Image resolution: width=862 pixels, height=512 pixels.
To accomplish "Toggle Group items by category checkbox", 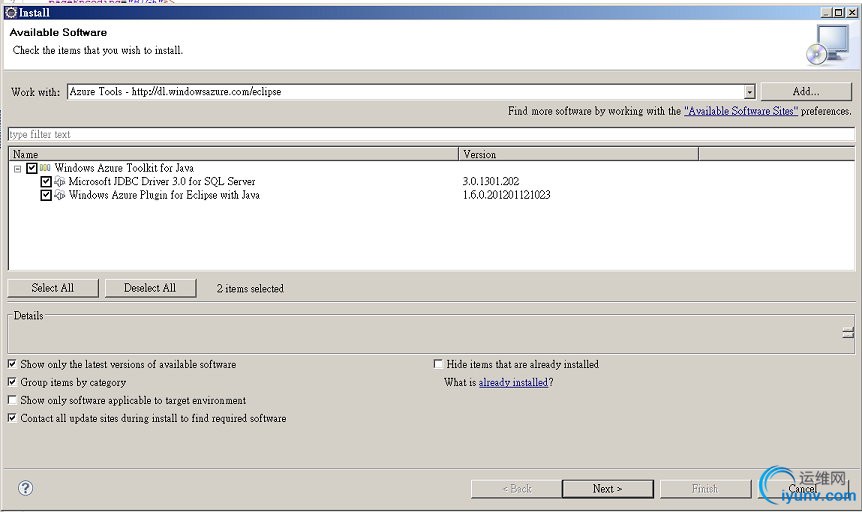I will (x=12, y=382).
